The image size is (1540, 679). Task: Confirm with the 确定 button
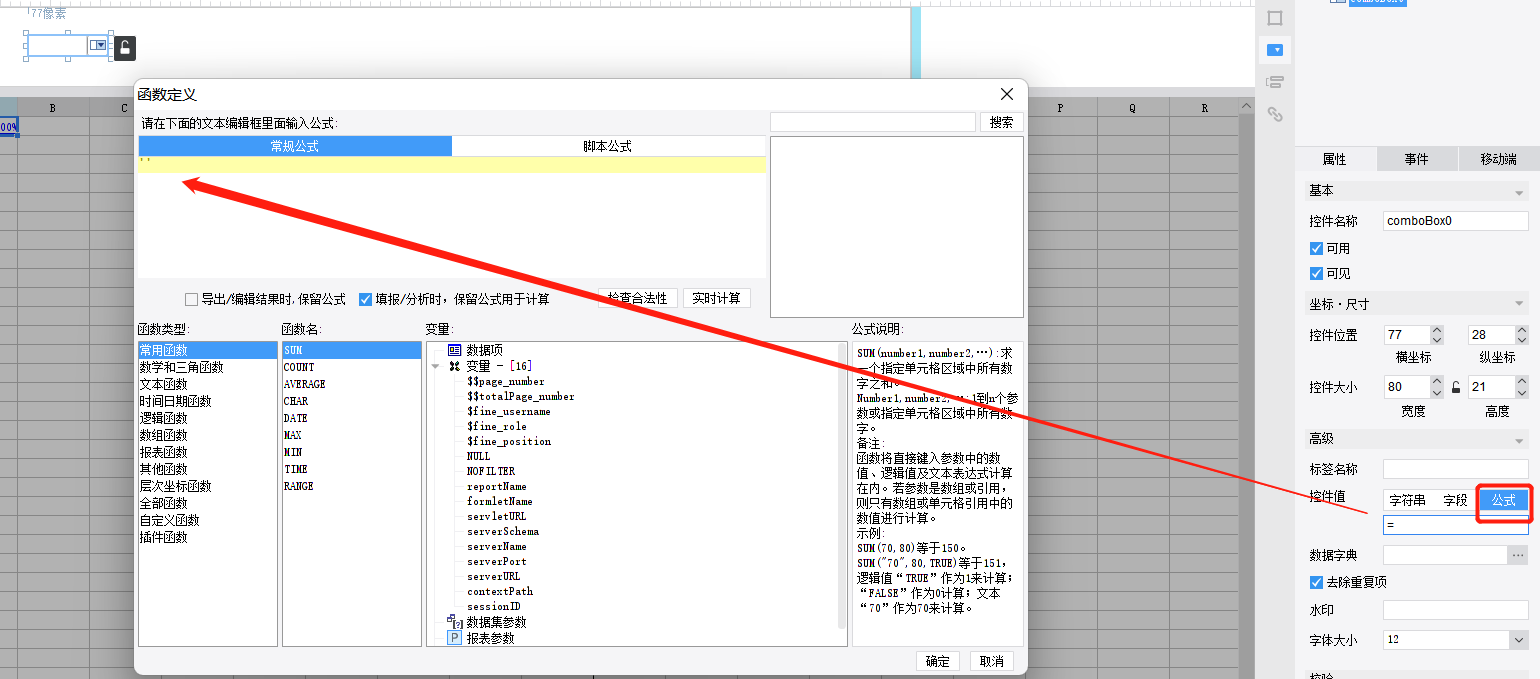tap(938, 661)
